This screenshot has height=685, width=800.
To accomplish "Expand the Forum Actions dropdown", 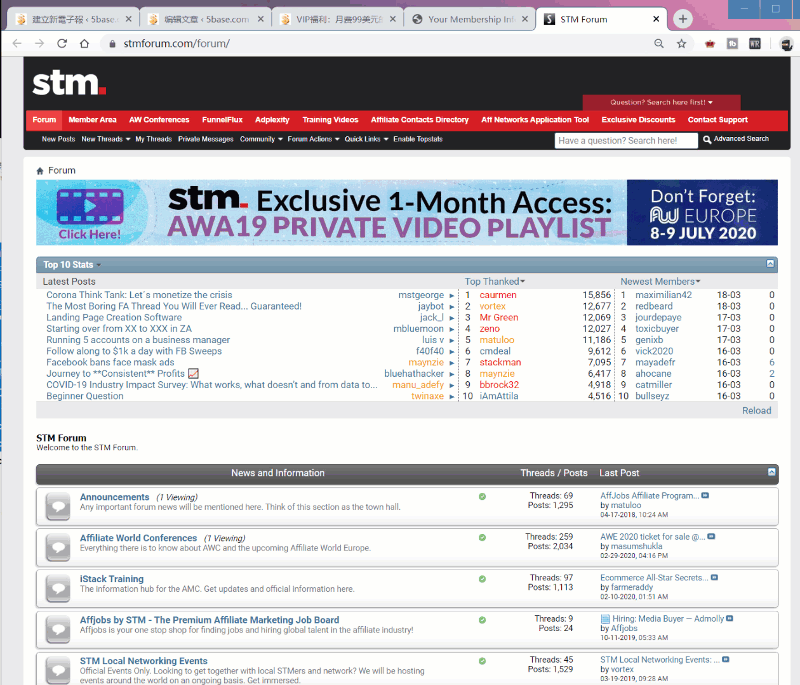I will [x=337, y=139].
